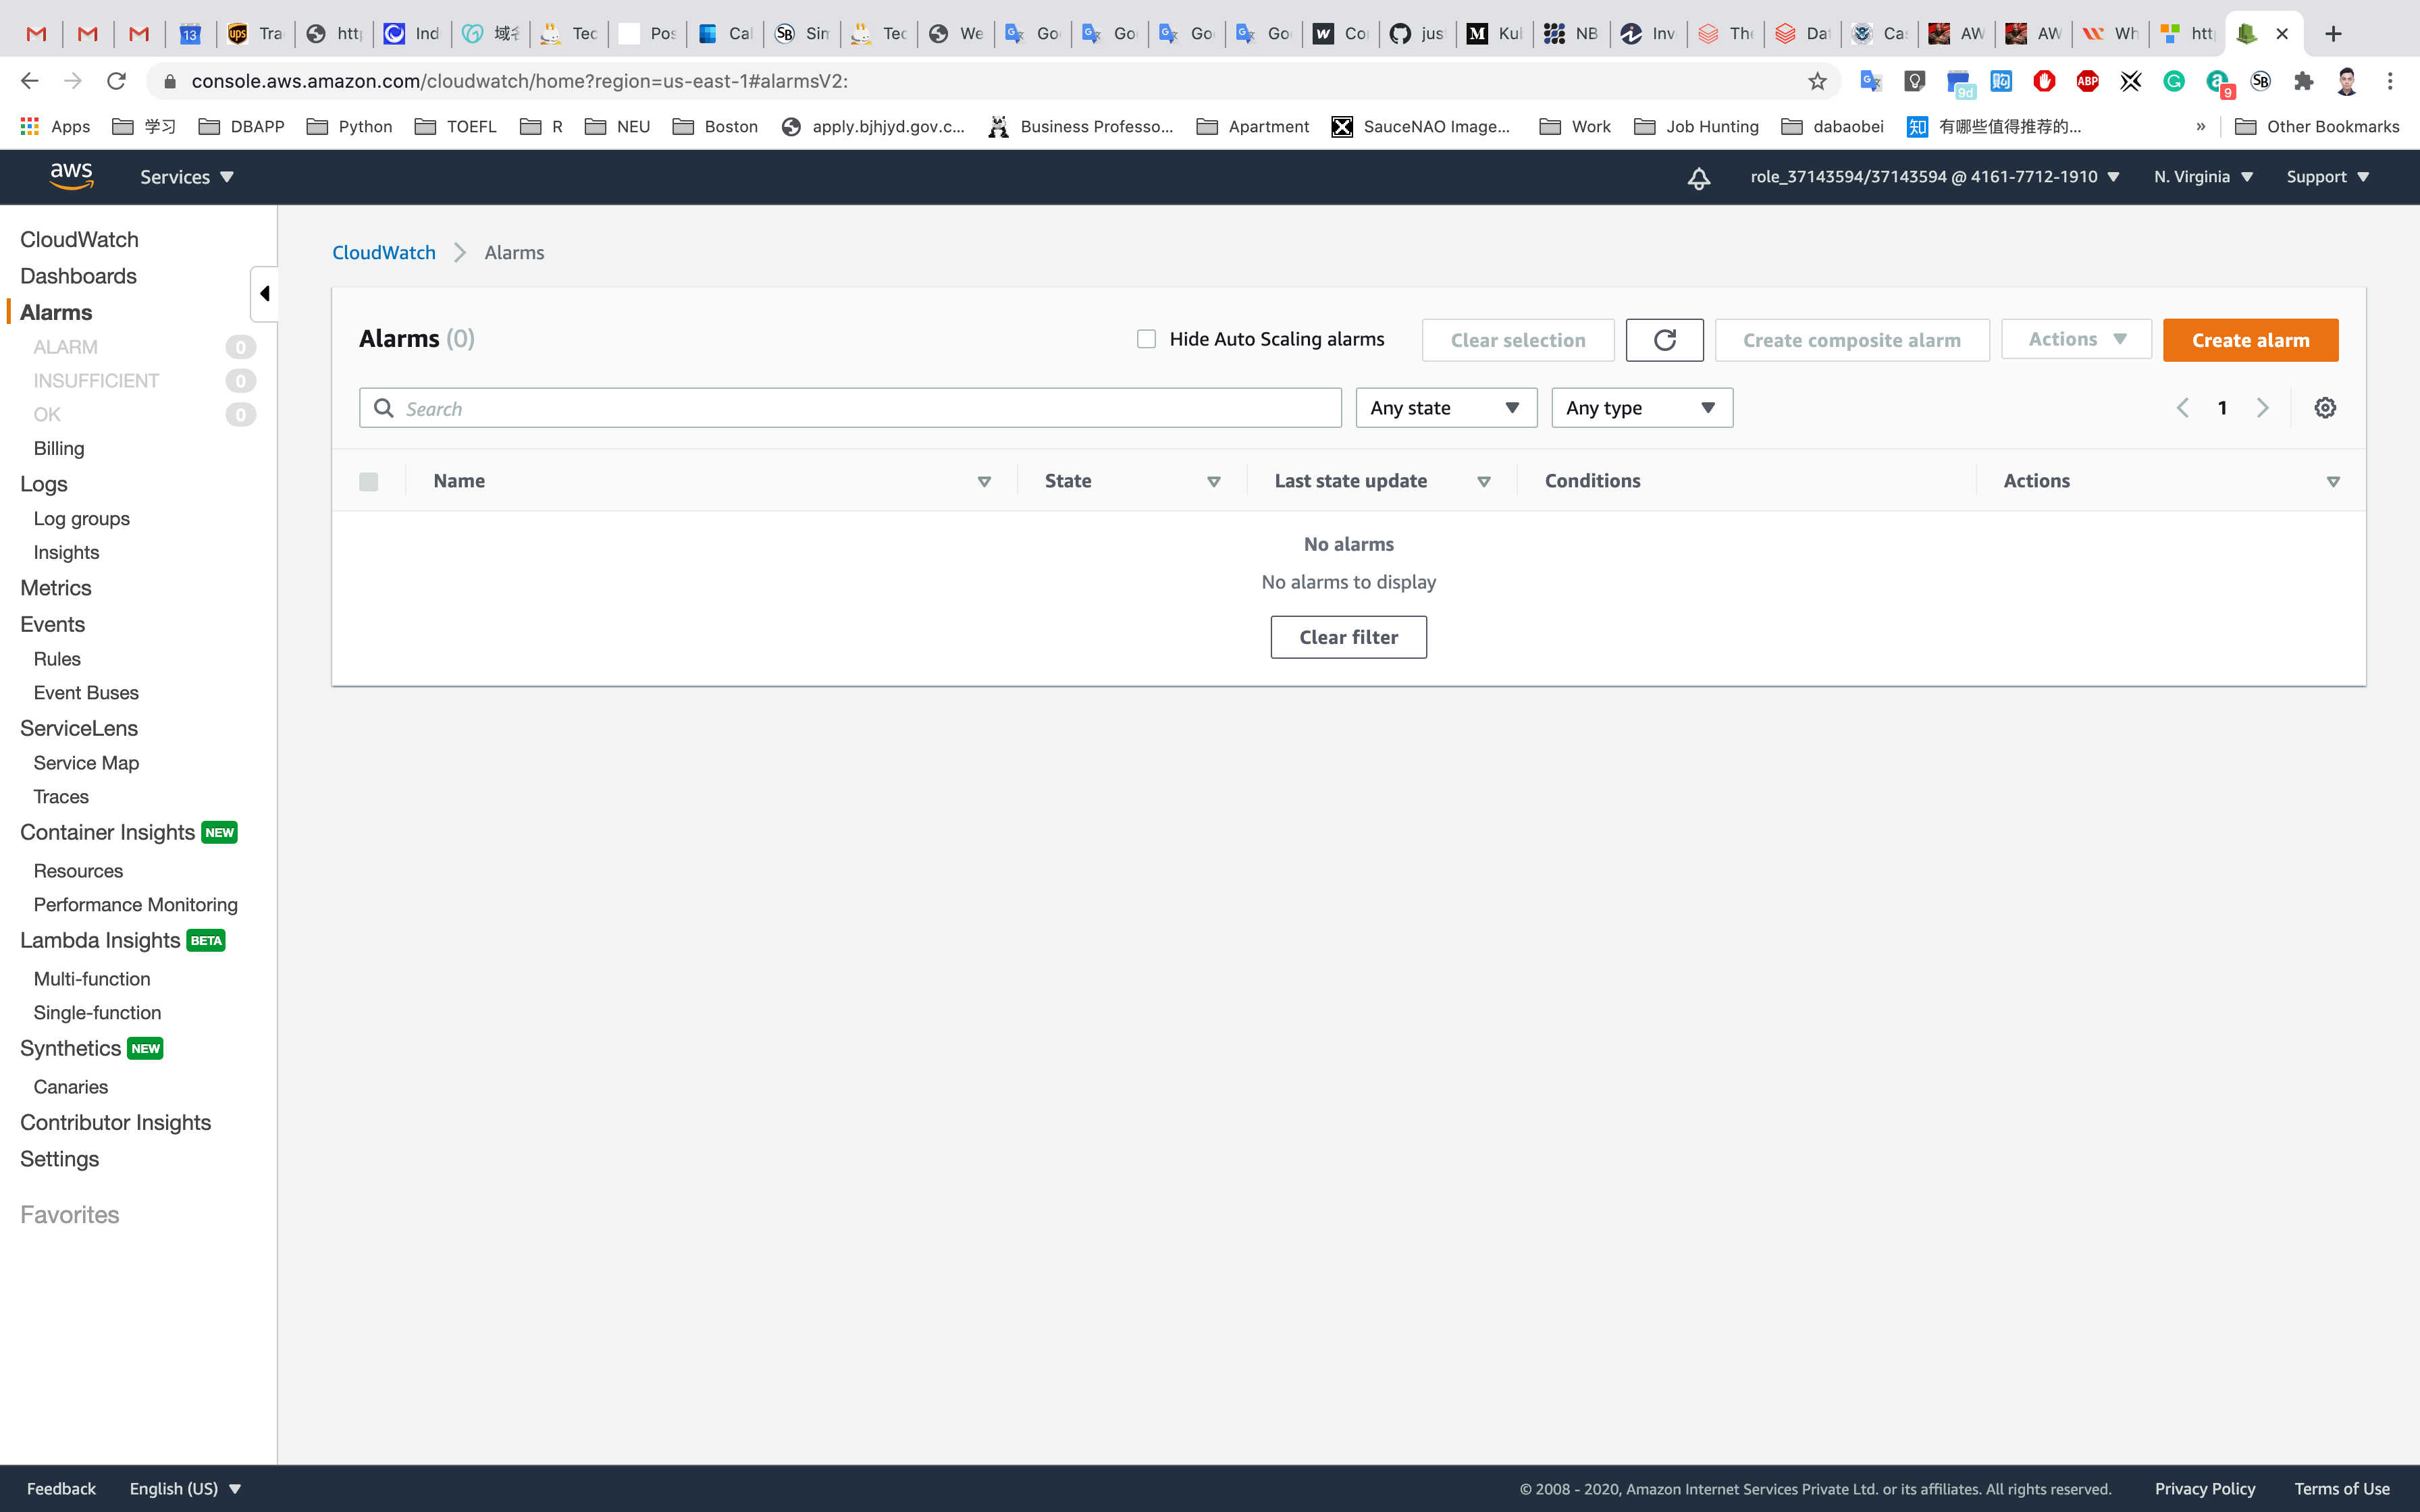This screenshot has height=1512, width=2420.
Task: Click the Create alarm button
Action: (2250, 340)
